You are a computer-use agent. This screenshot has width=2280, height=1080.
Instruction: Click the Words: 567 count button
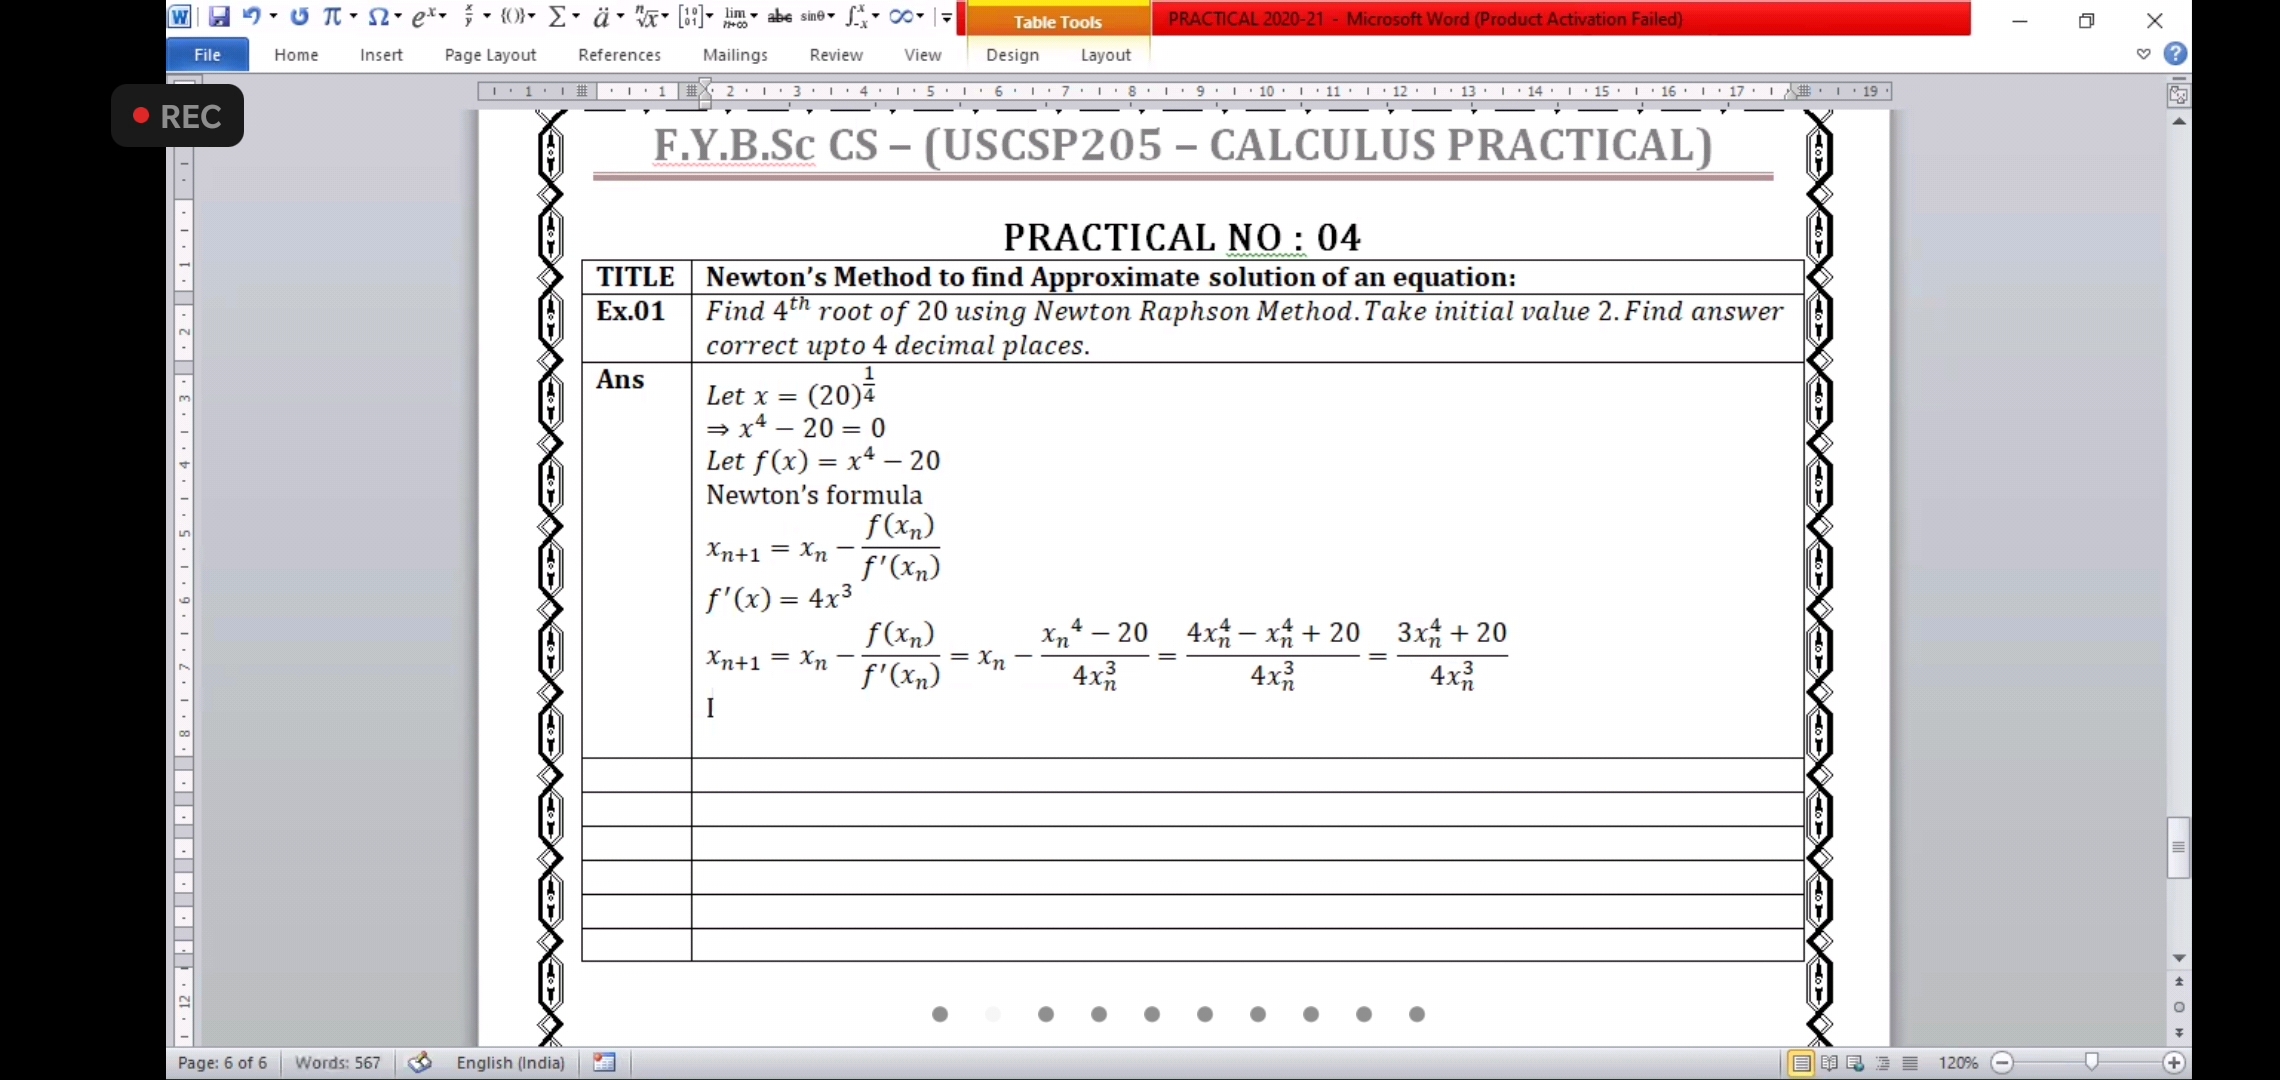click(337, 1062)
